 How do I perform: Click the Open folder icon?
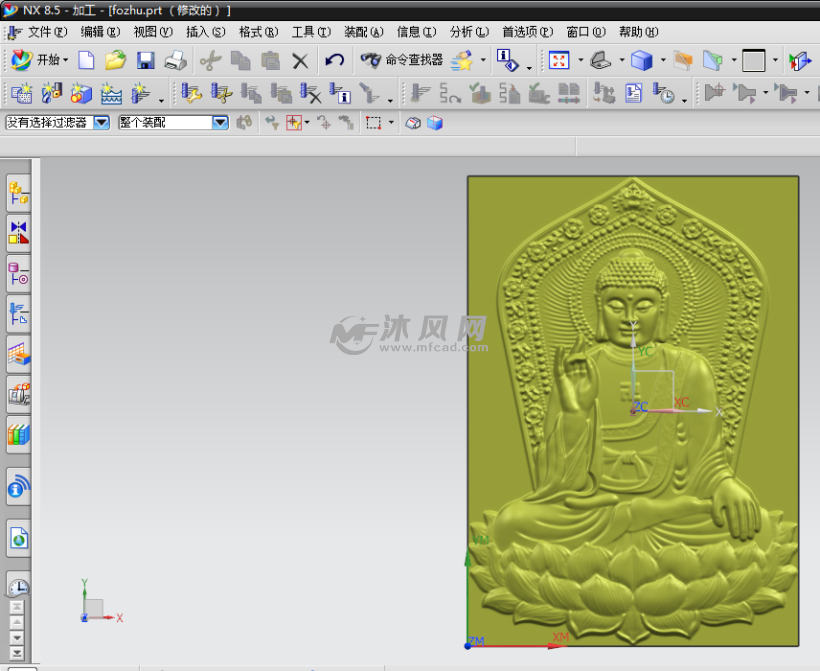click(115, 60)
